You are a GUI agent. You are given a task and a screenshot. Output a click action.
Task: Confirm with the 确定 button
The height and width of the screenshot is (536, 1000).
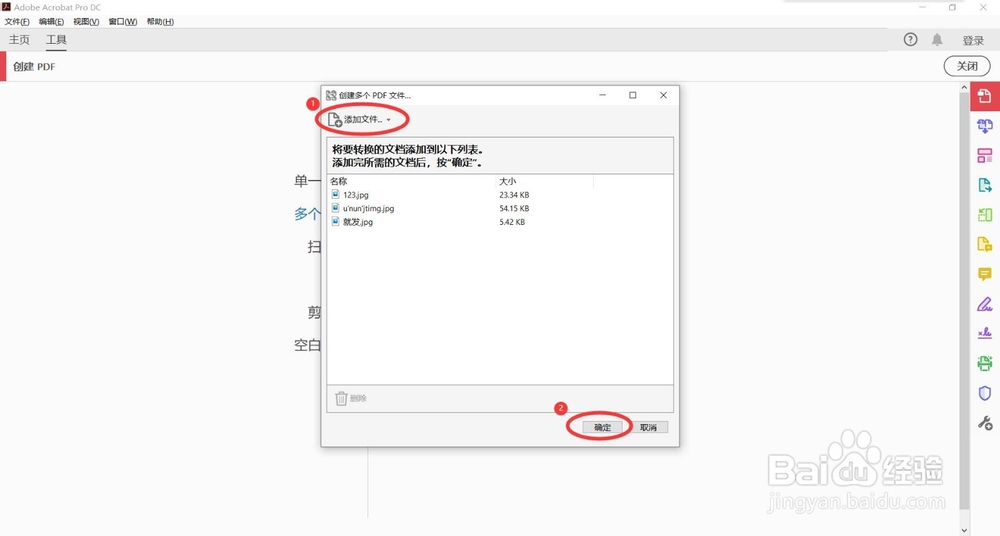pos(602,428)
